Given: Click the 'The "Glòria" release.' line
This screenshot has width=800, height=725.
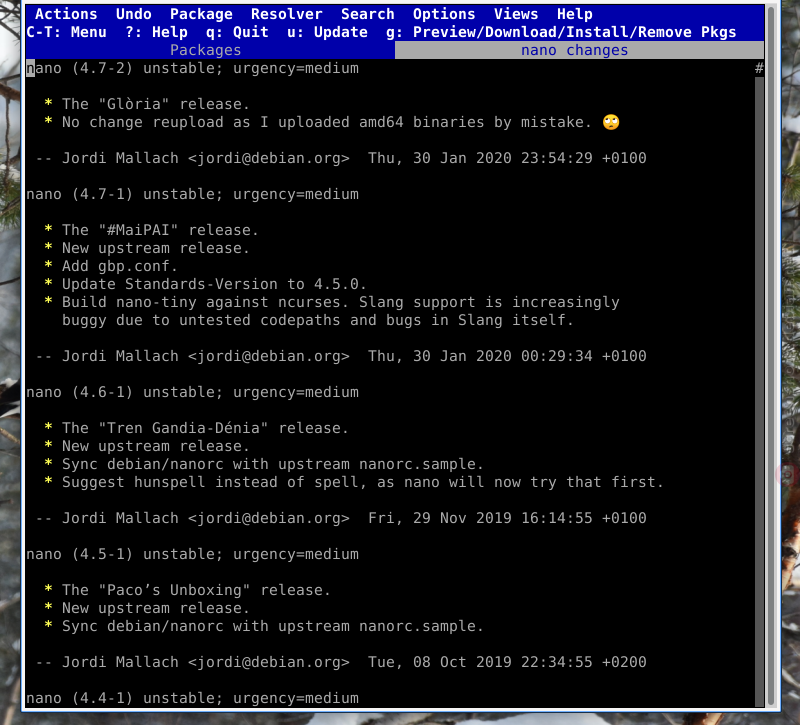Looking at the screenshot, I should (x=147, y=104).
